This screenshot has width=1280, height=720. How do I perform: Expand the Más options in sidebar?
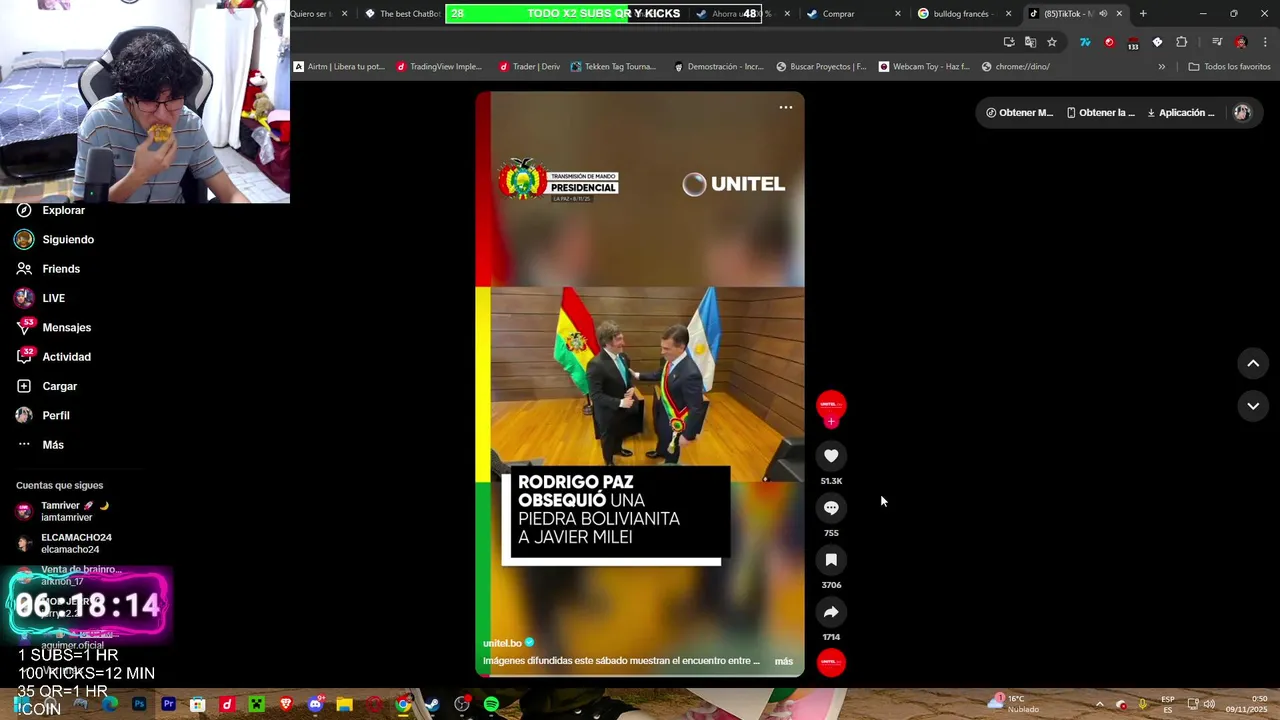click(41, 445)
